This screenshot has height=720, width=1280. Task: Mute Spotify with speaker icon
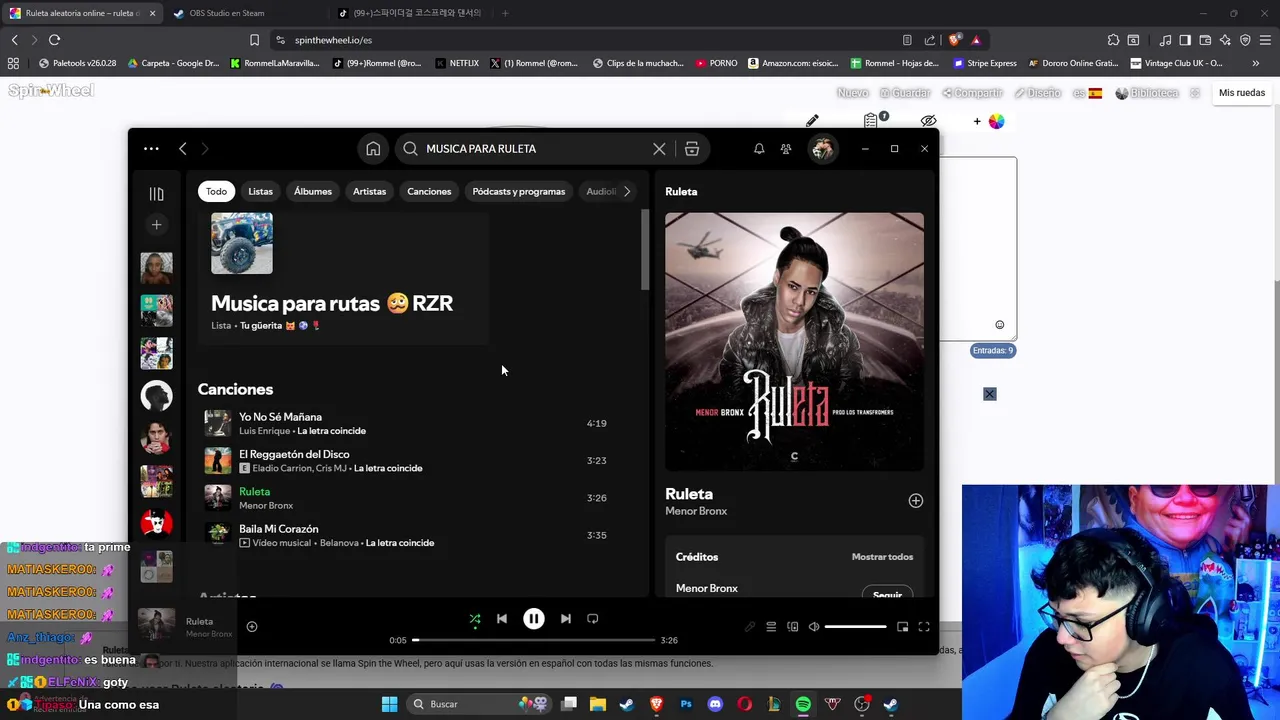coord(814,627)
